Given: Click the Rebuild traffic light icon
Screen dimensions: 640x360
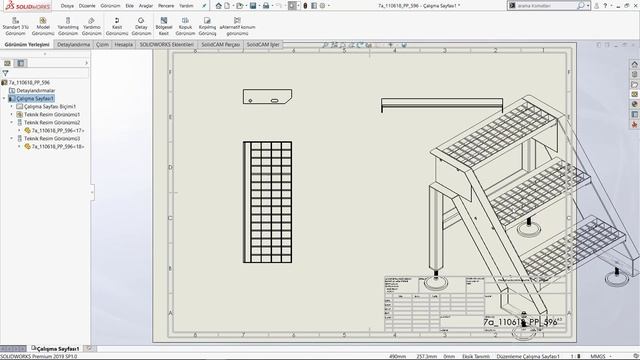Looking at the screenshot, I should pos(305,6).
